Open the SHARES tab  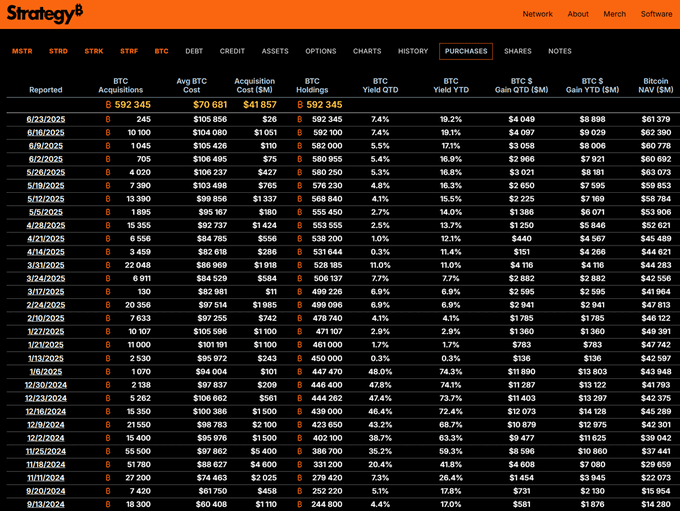coord(517,51)
